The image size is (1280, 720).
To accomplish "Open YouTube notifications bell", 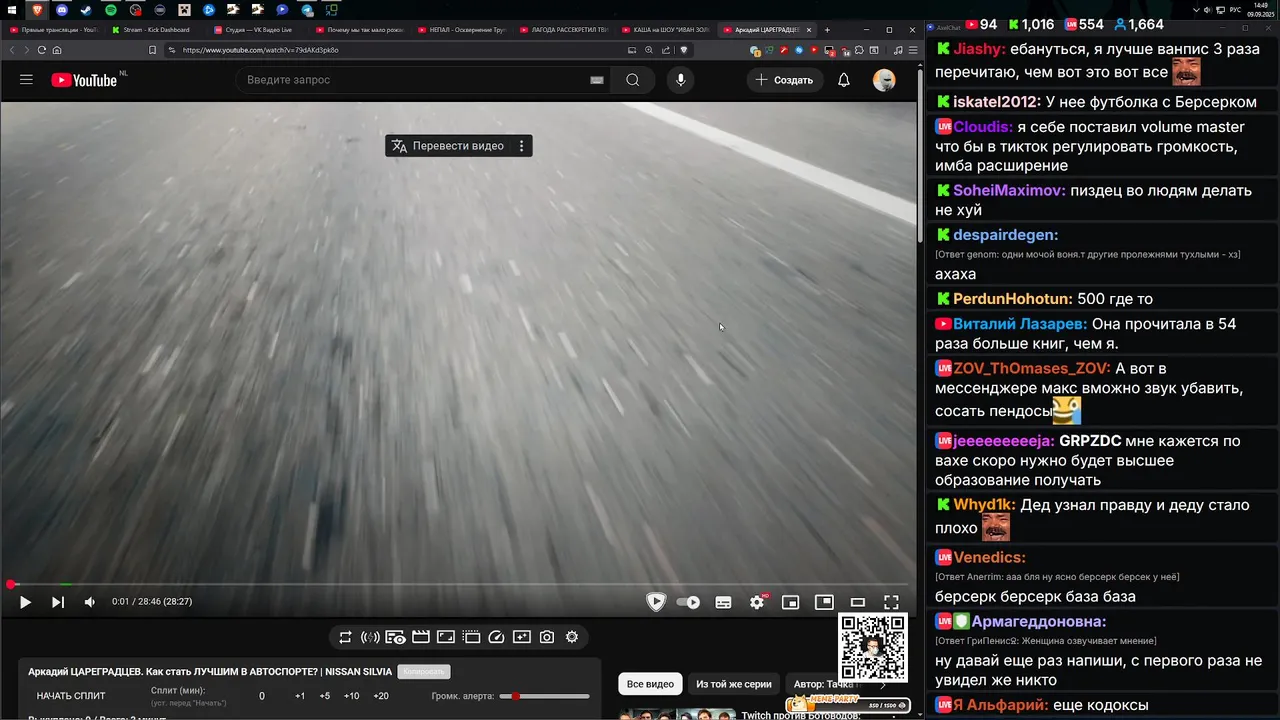I will pyautogui.click(x=843, y=80).
